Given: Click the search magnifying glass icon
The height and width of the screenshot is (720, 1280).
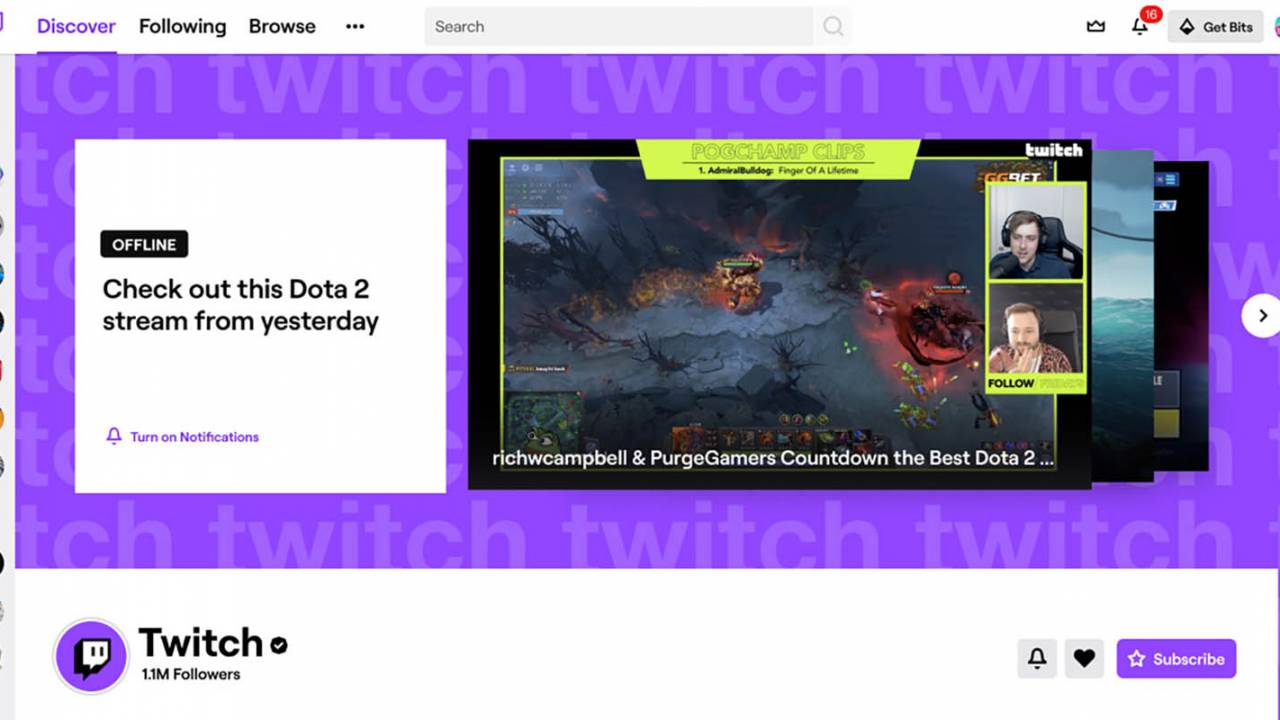Looking at the screenshot, I should point(832,26).
